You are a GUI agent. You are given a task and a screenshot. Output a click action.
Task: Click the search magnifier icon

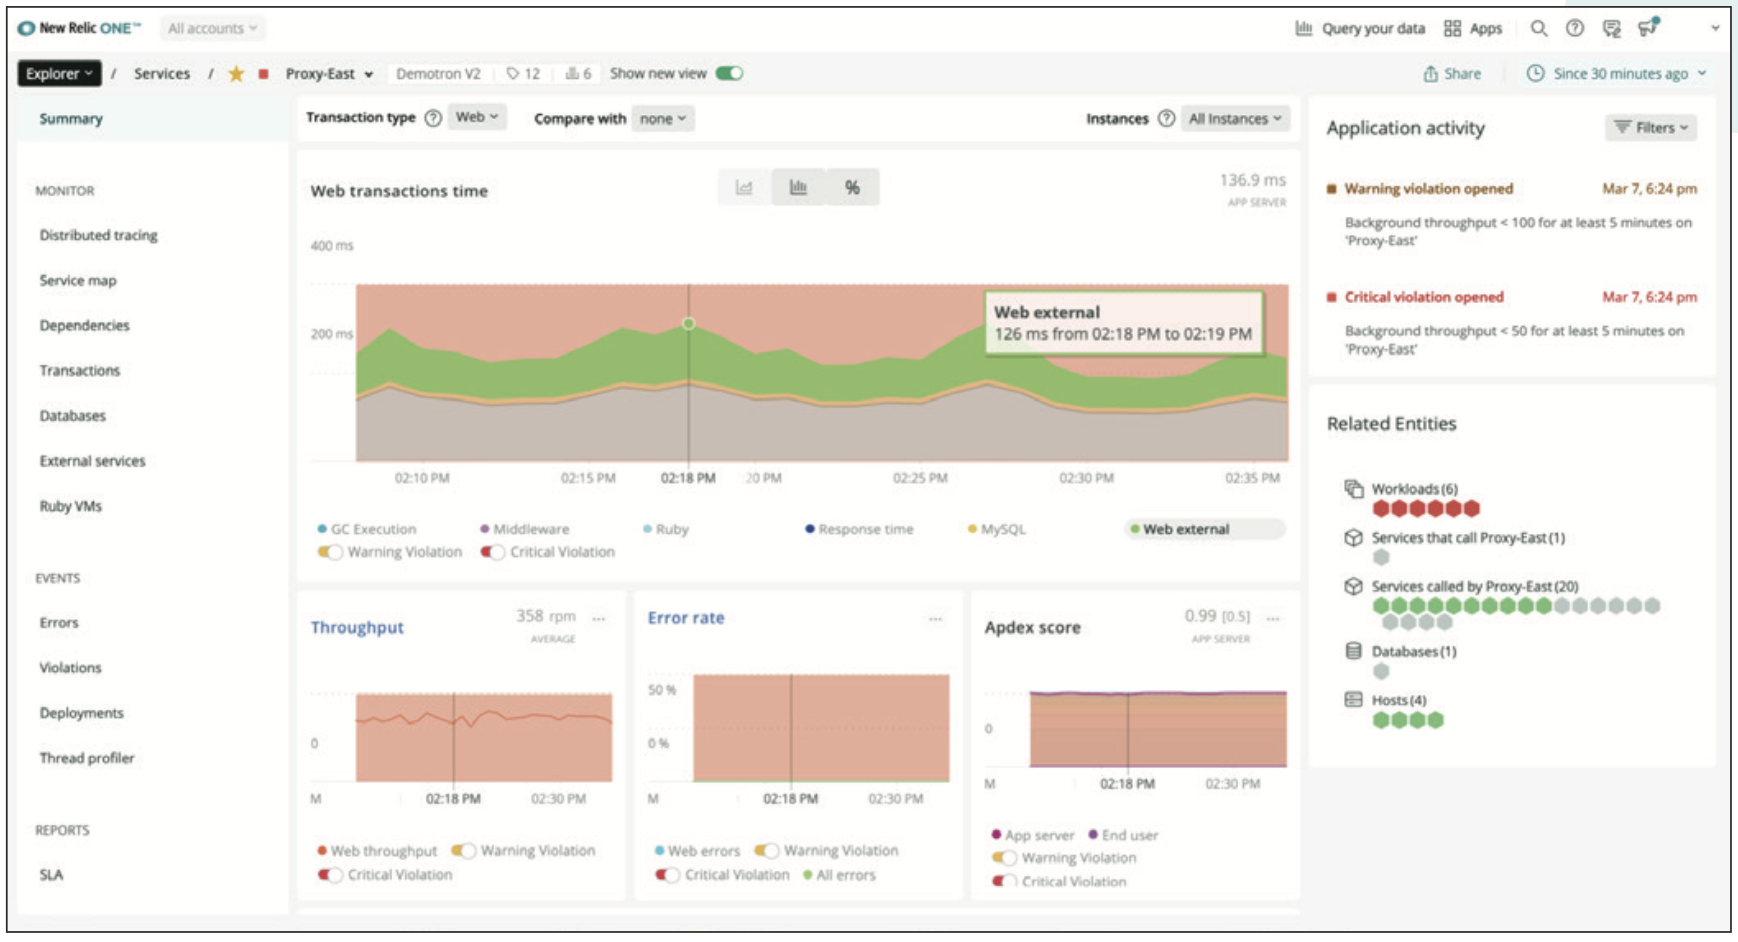[x=1539, y=28]
